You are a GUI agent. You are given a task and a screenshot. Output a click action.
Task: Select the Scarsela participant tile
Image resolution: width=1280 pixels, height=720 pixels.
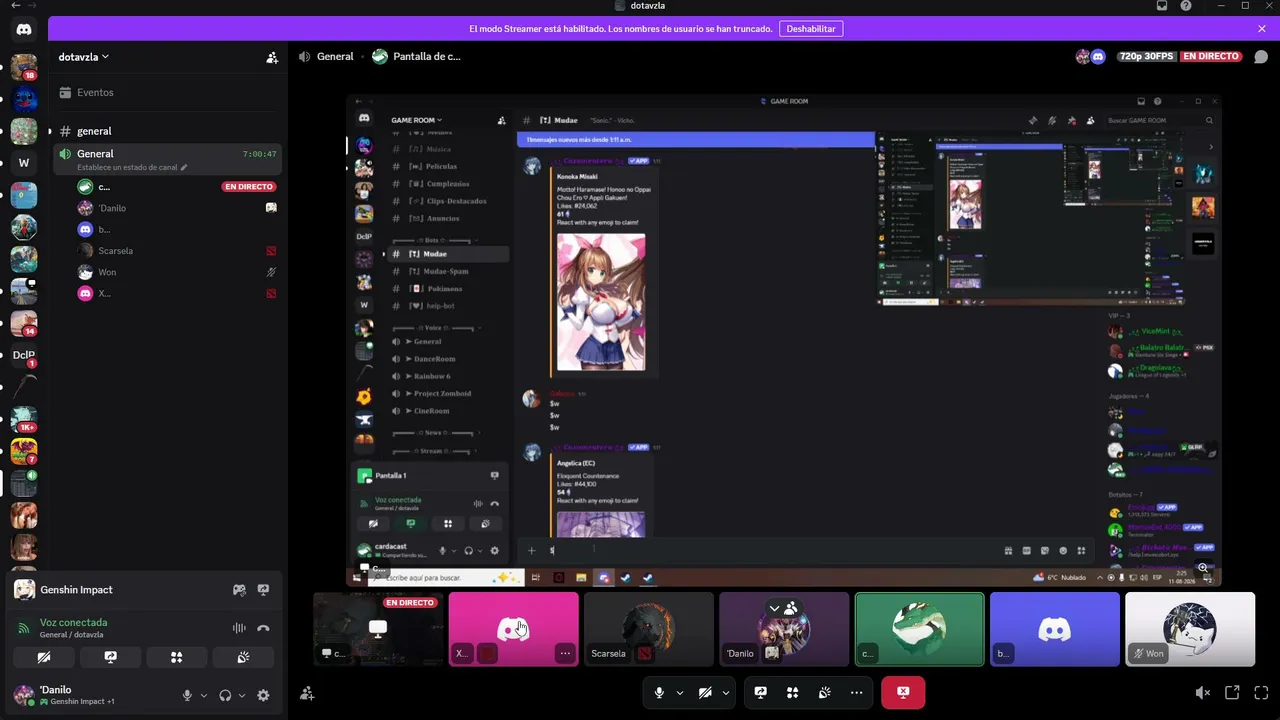pos(649,629)
